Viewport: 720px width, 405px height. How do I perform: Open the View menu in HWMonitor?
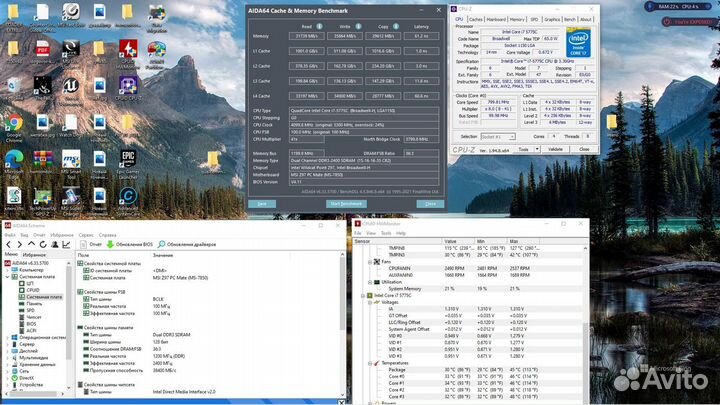(371, 233)
